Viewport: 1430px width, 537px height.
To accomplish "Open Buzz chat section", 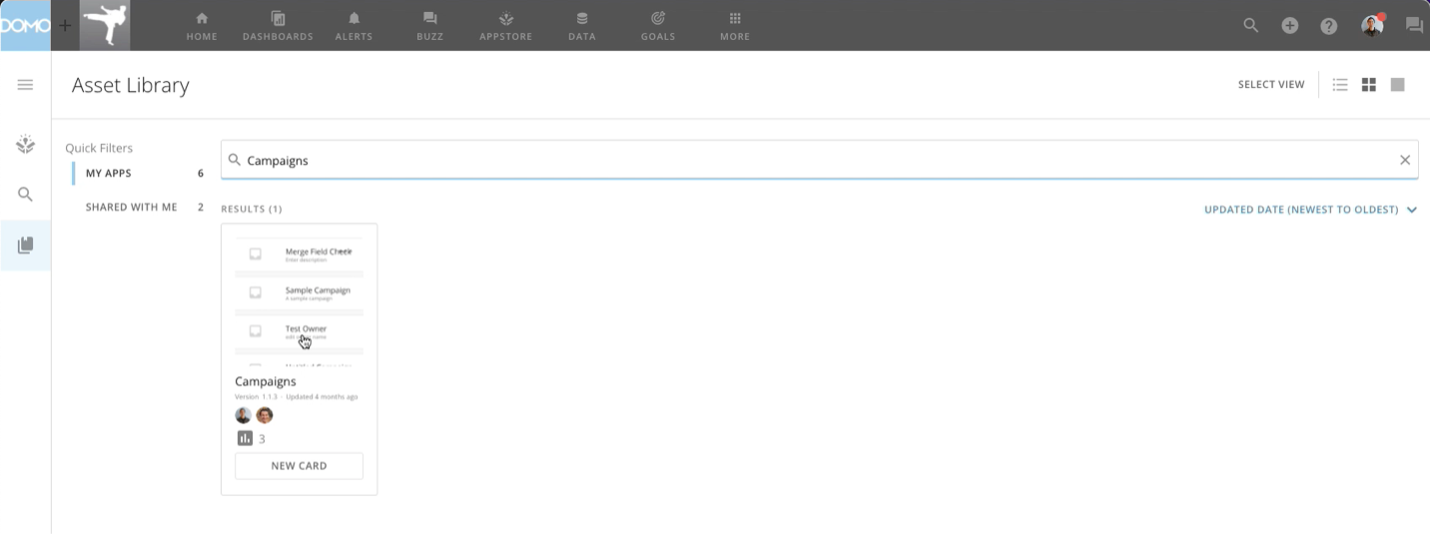I will click(430, 26).
